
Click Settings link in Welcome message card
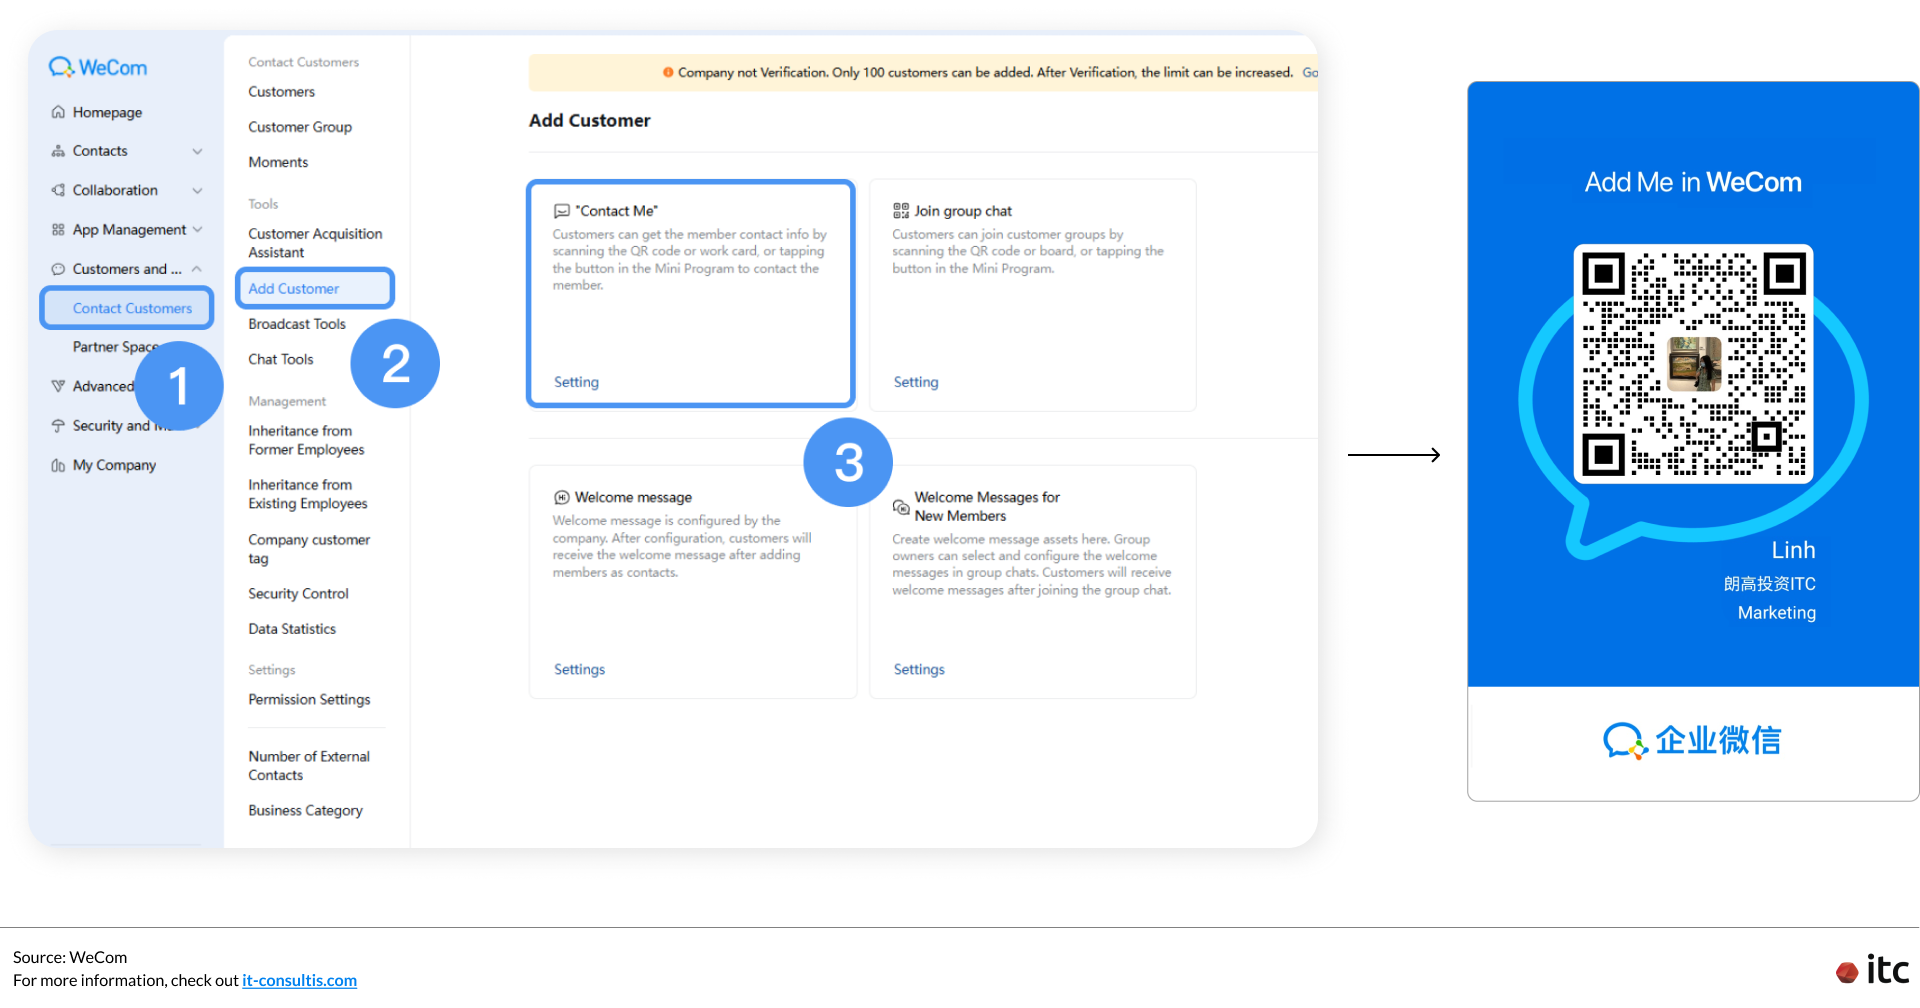point(580,669)
